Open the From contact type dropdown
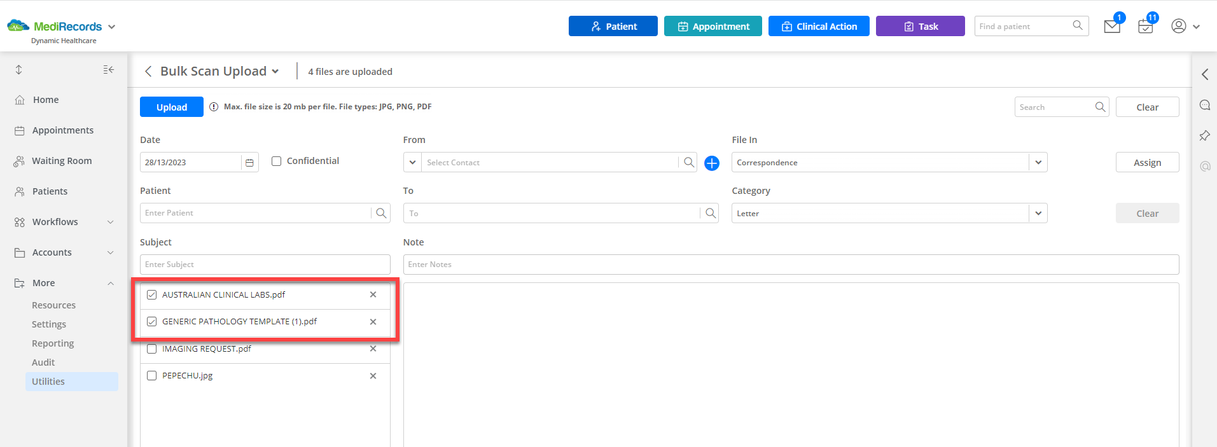Viewport: 1217px width, 447px height. coord(412,162)
